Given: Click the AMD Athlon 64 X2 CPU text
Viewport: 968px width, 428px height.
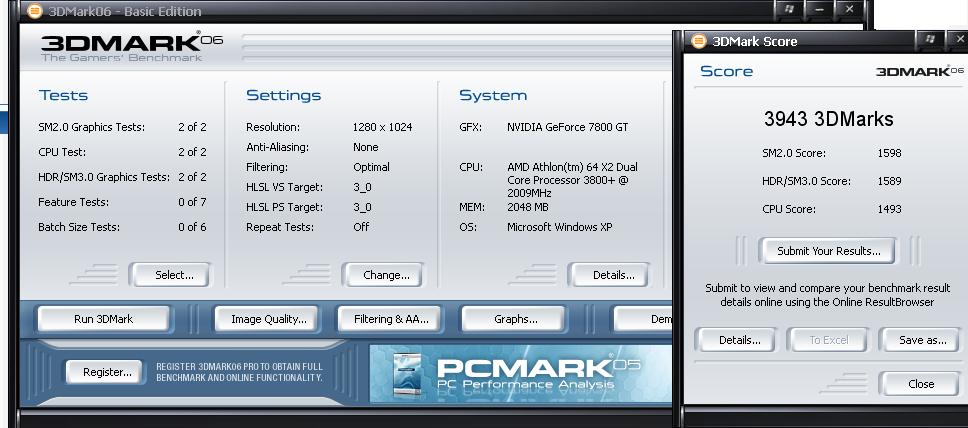Looking at the screenshot, I should 572,180.
